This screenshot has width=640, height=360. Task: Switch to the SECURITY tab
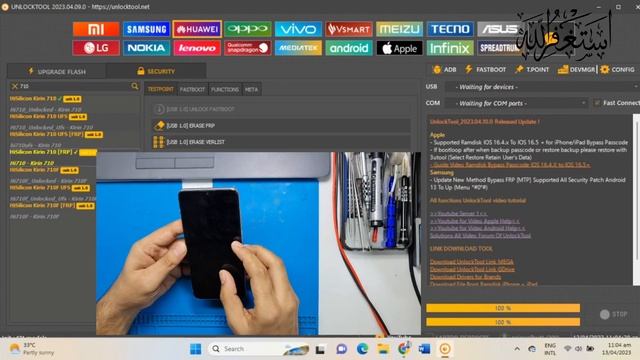(156, 71)
